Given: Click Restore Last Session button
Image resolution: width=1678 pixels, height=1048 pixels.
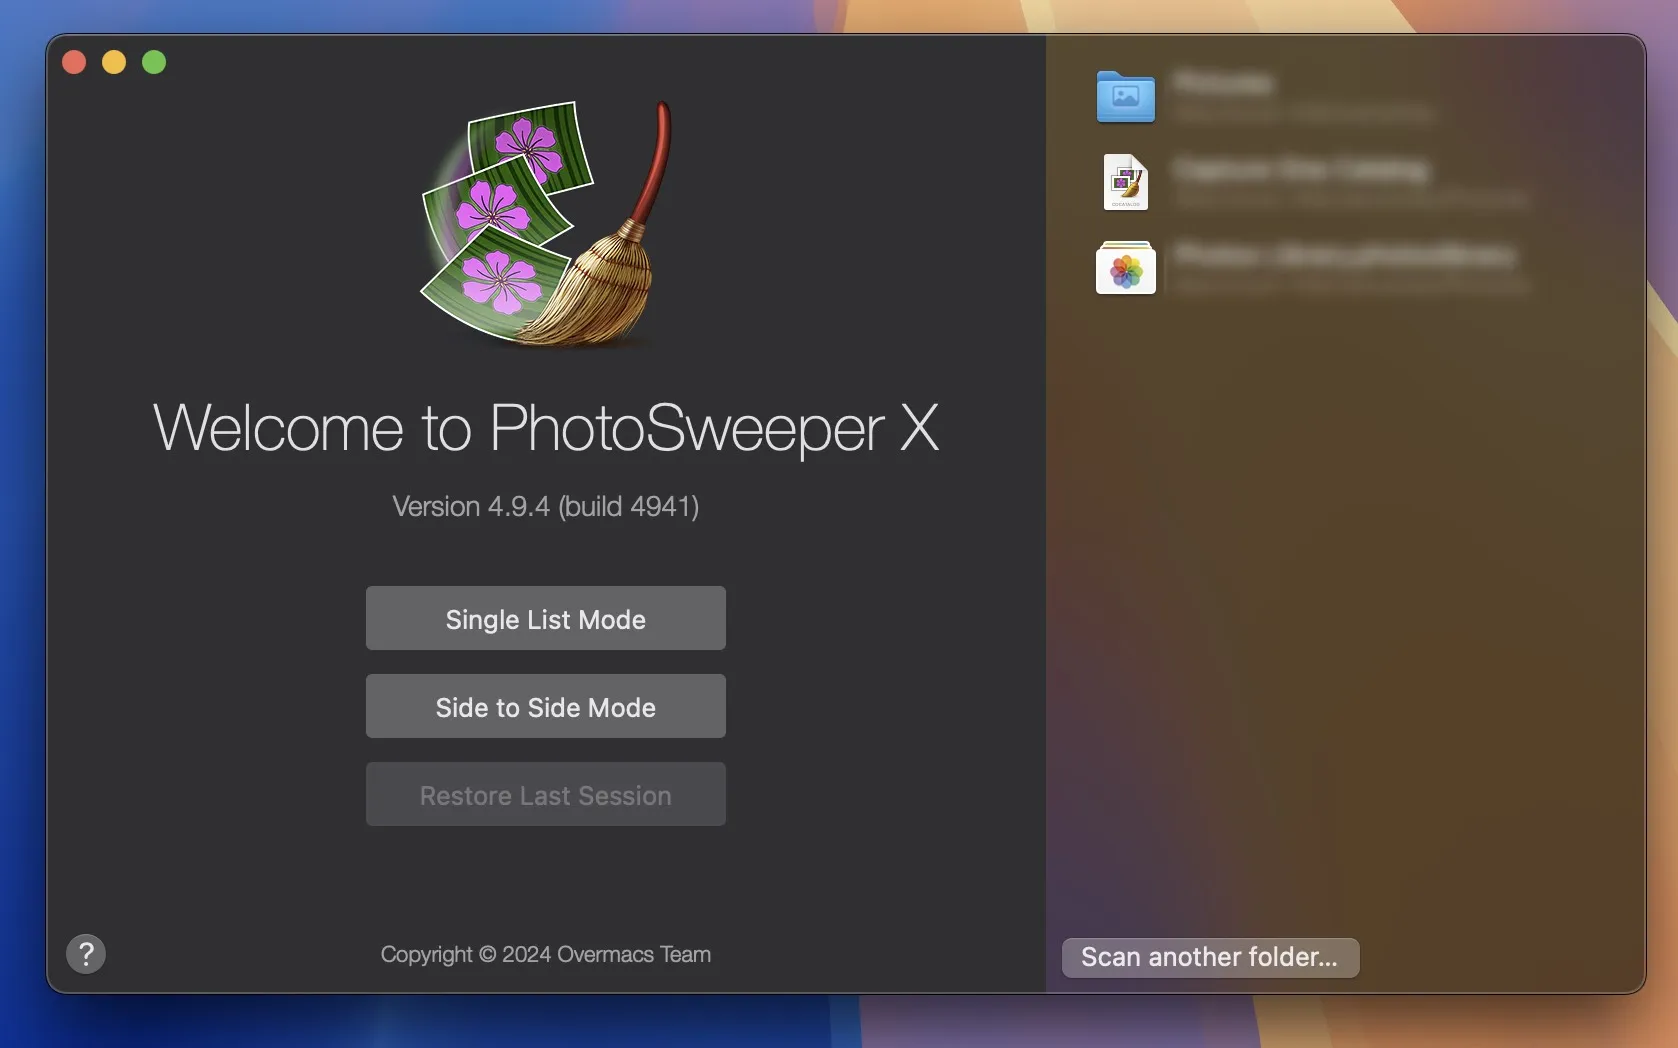Looking at the screenshot, I should click(546, 794).
